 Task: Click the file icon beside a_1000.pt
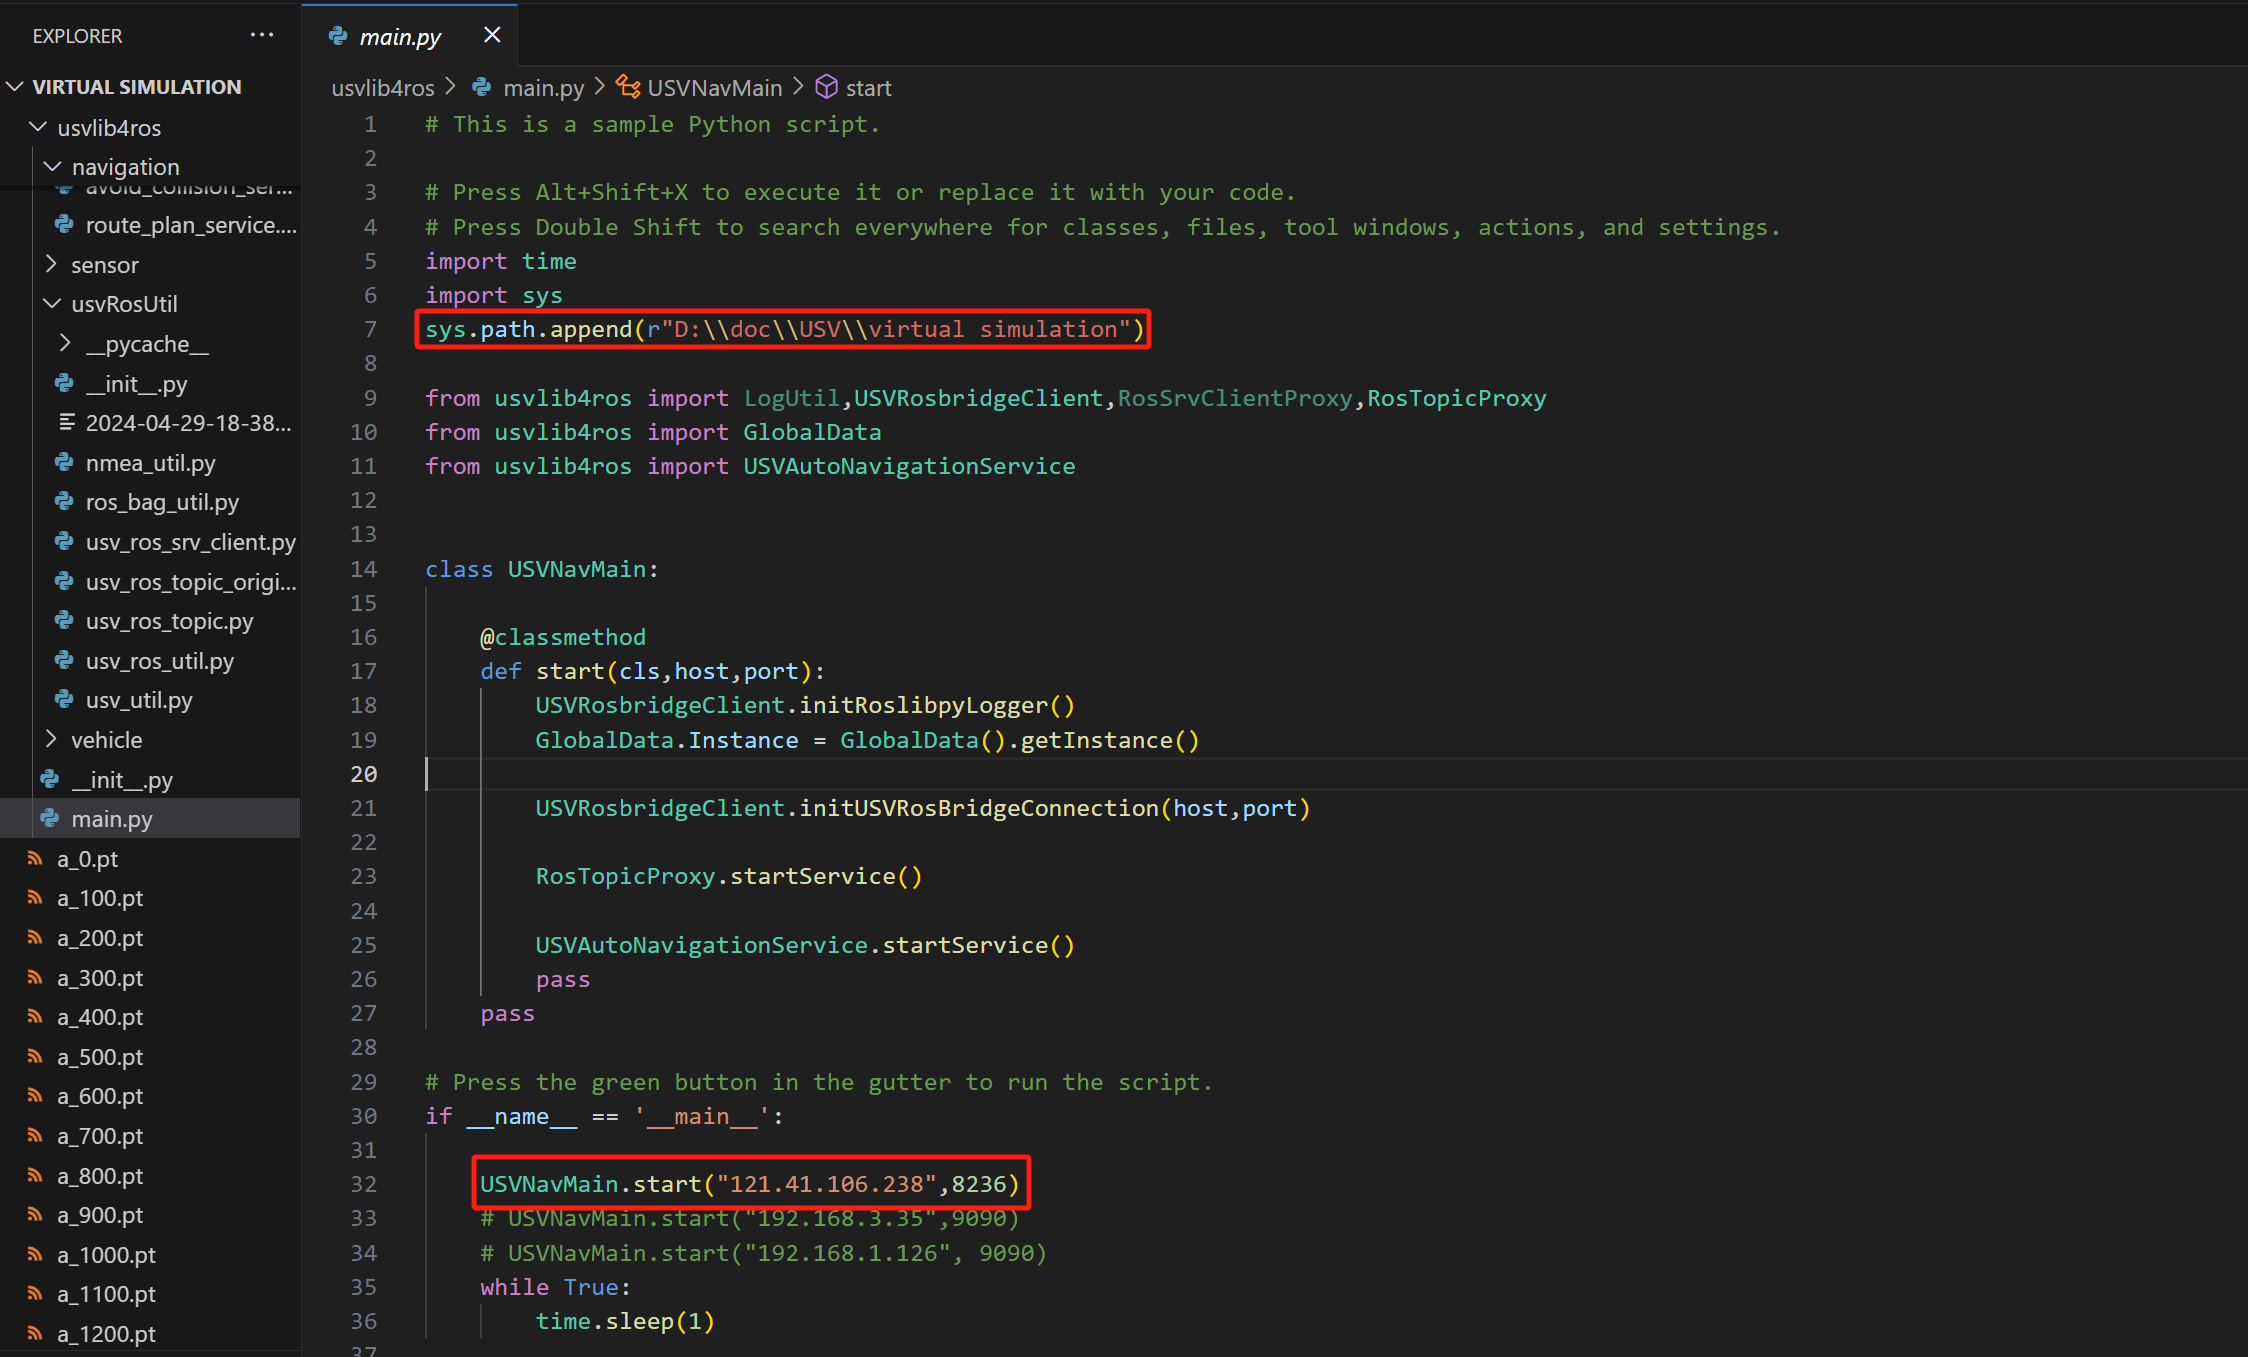(35, 1254)
